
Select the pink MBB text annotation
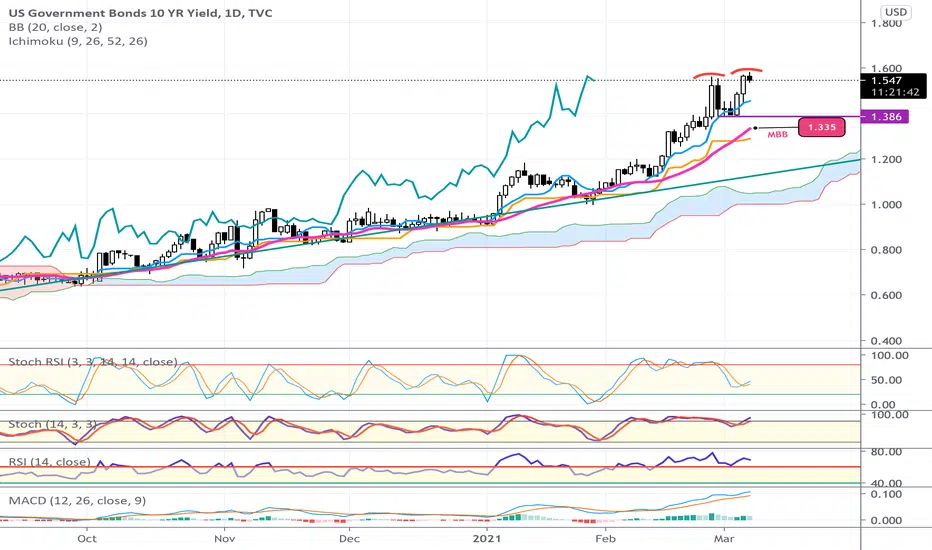click(x=777, y=135)
